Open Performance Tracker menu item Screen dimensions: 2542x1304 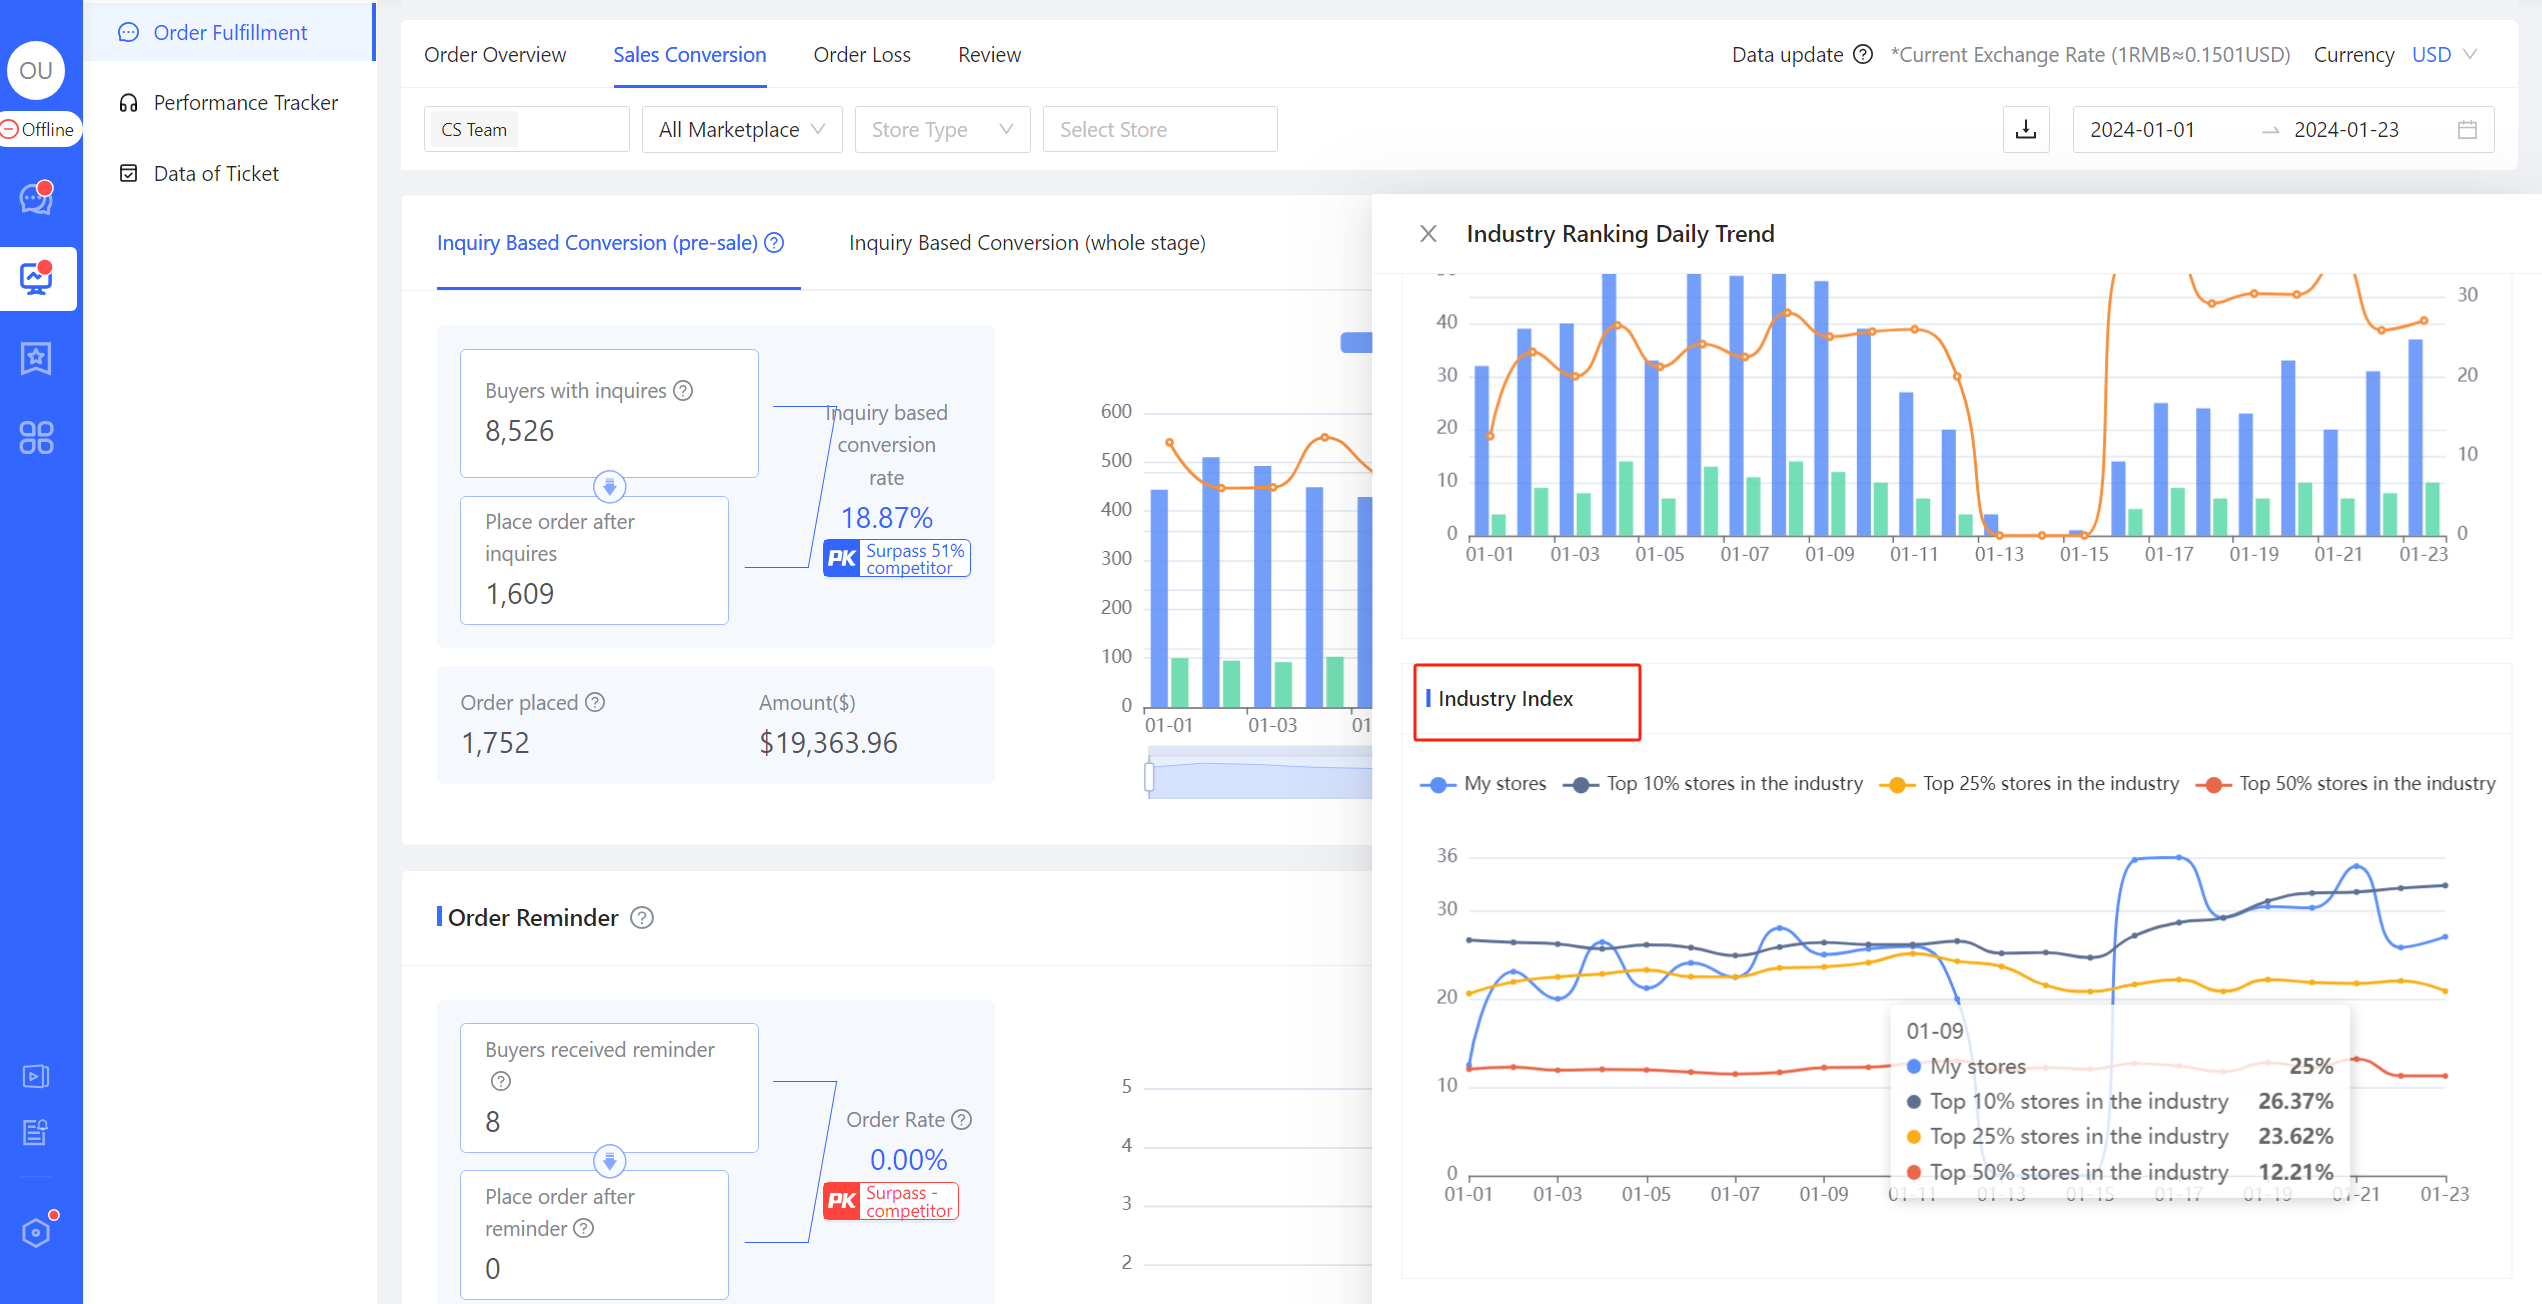coord(230,103)
